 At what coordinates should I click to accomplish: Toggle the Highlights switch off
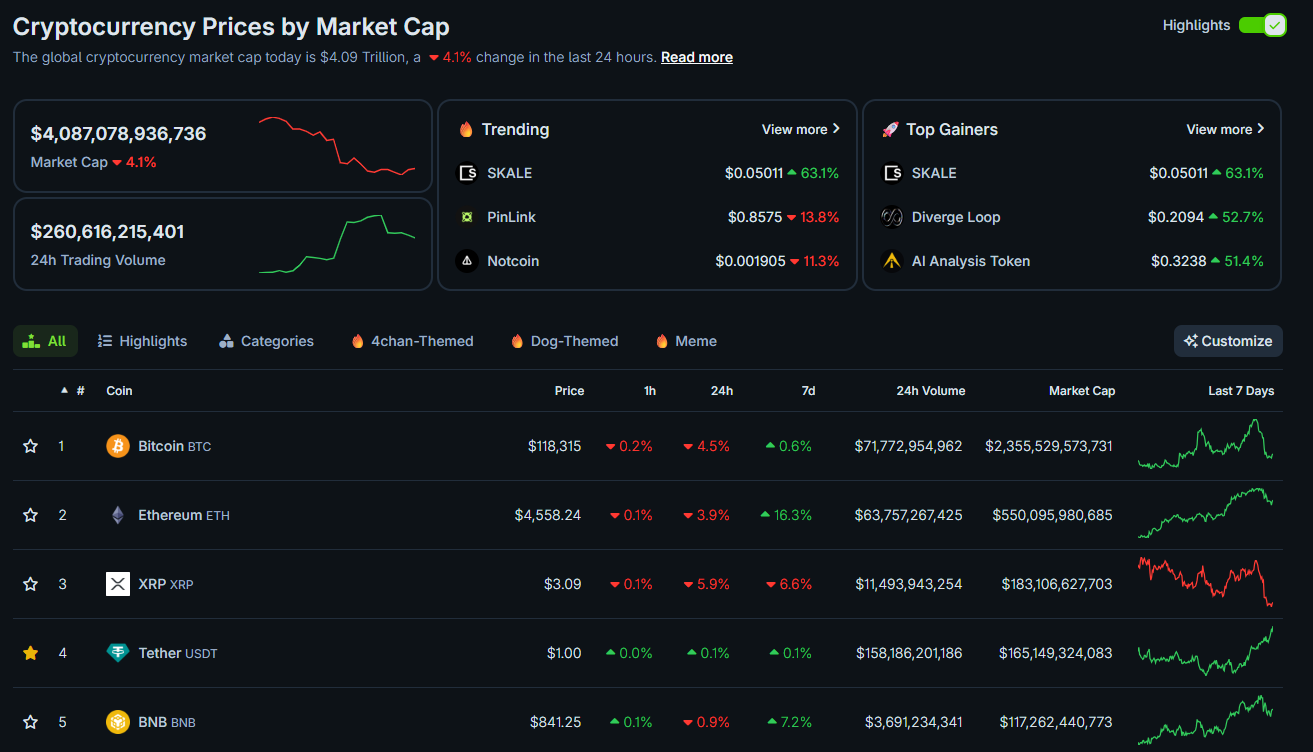pos(1262,25)
